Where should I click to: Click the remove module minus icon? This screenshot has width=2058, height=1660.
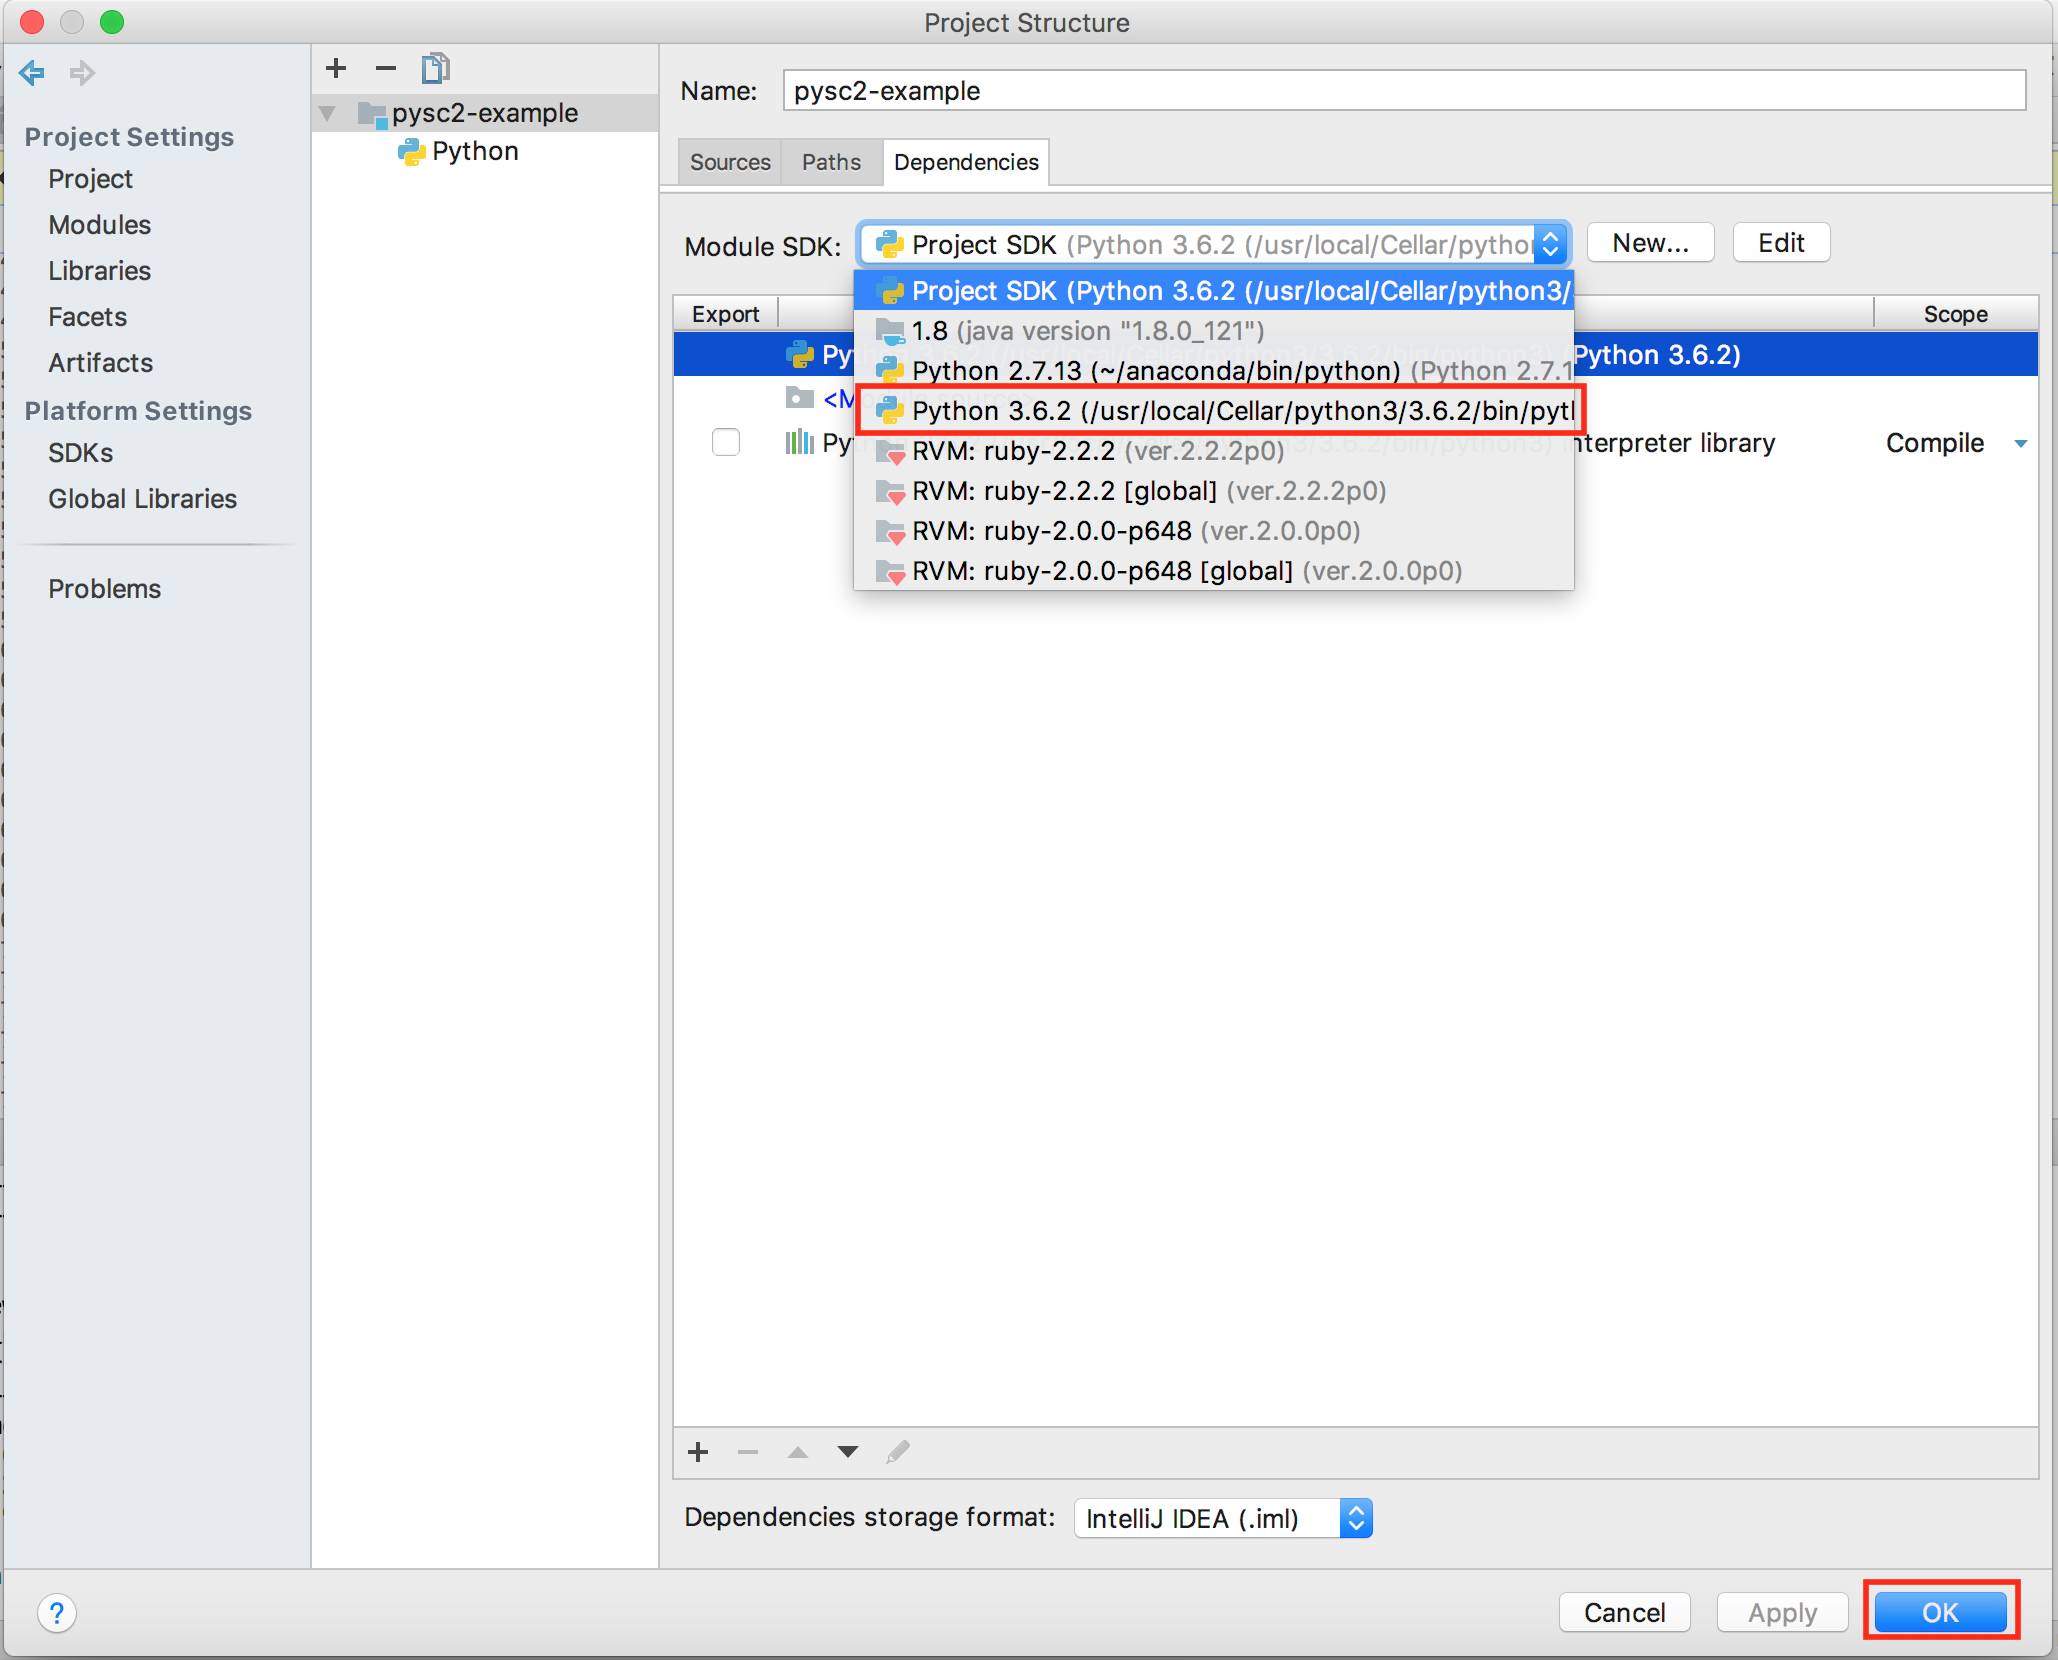pos(386,68)
